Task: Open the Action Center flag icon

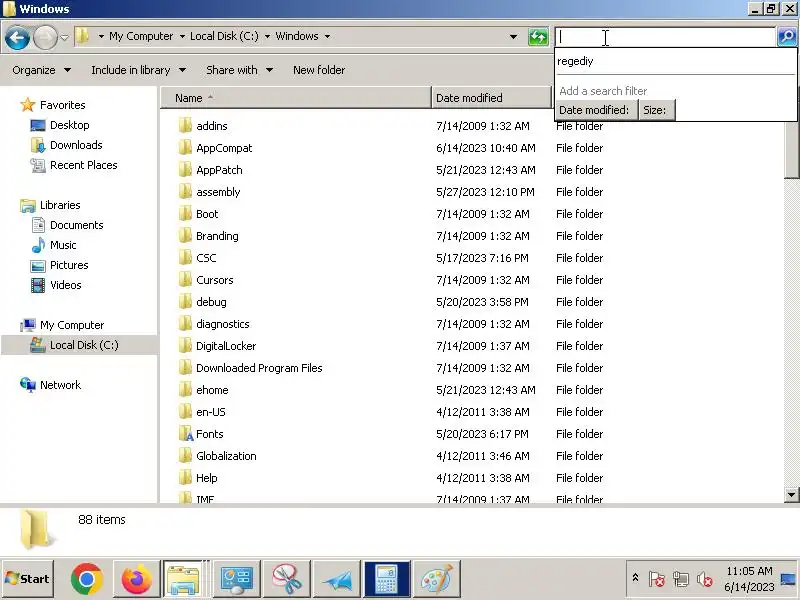Action: [x=656, y=579]
